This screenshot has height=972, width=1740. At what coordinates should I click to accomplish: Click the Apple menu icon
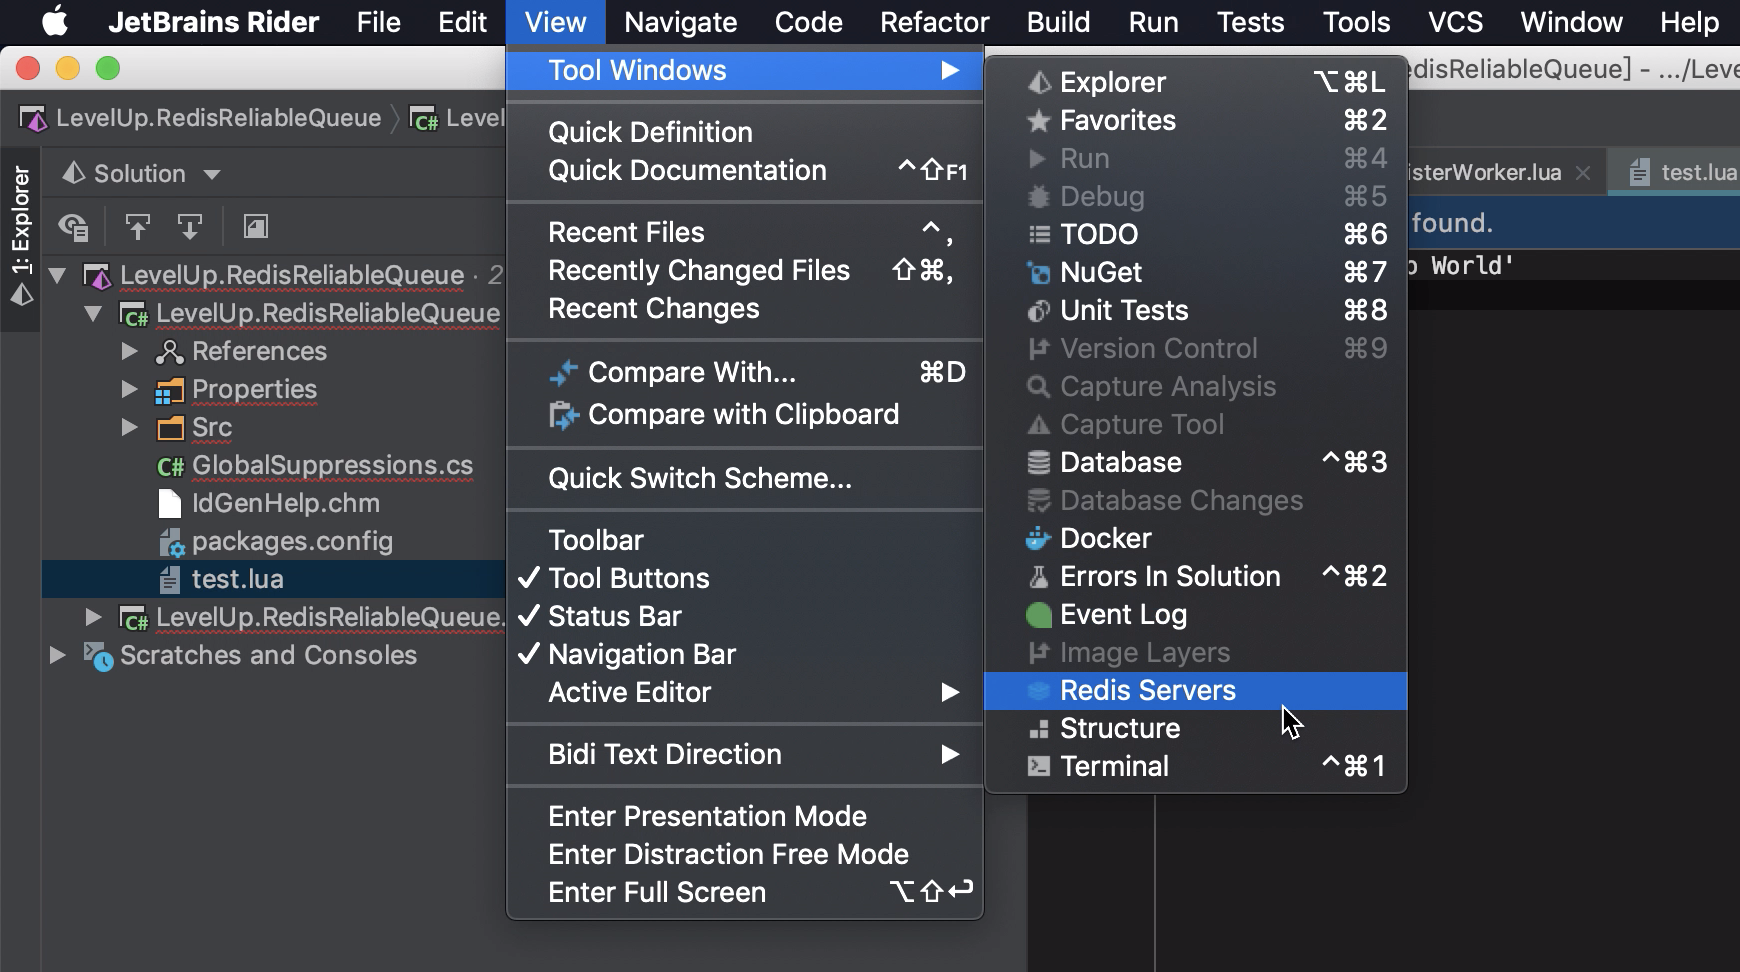tap(55, 21)
